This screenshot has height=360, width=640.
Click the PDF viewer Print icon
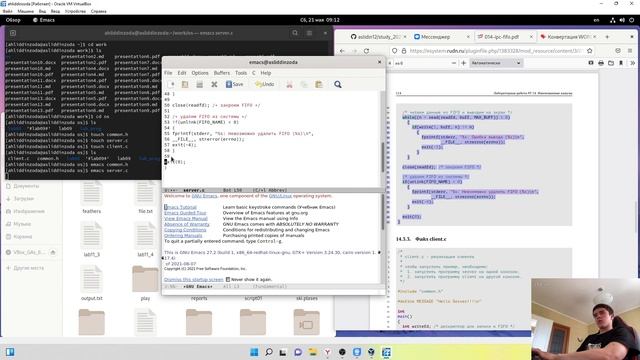(601, 63)
